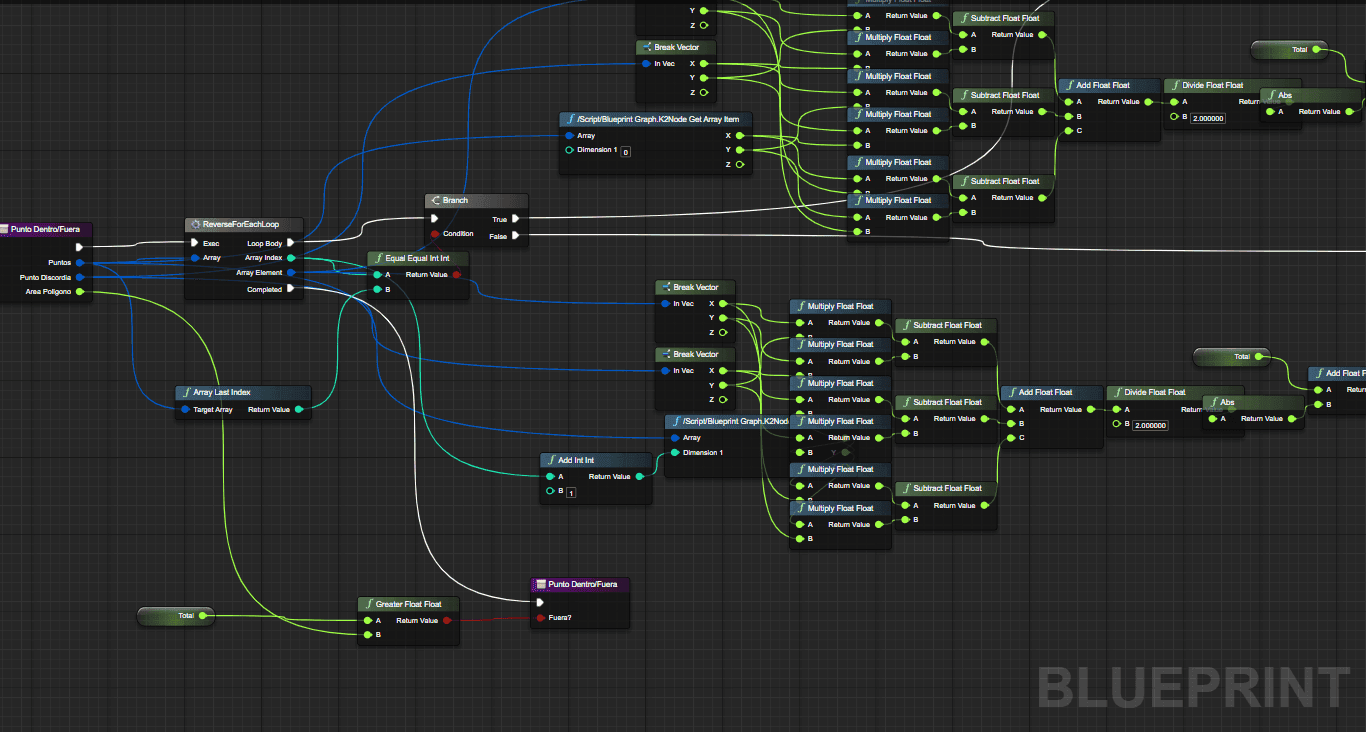
Task: Select the Equal Equal Int Int node icon
Action: tap(378, 258)
